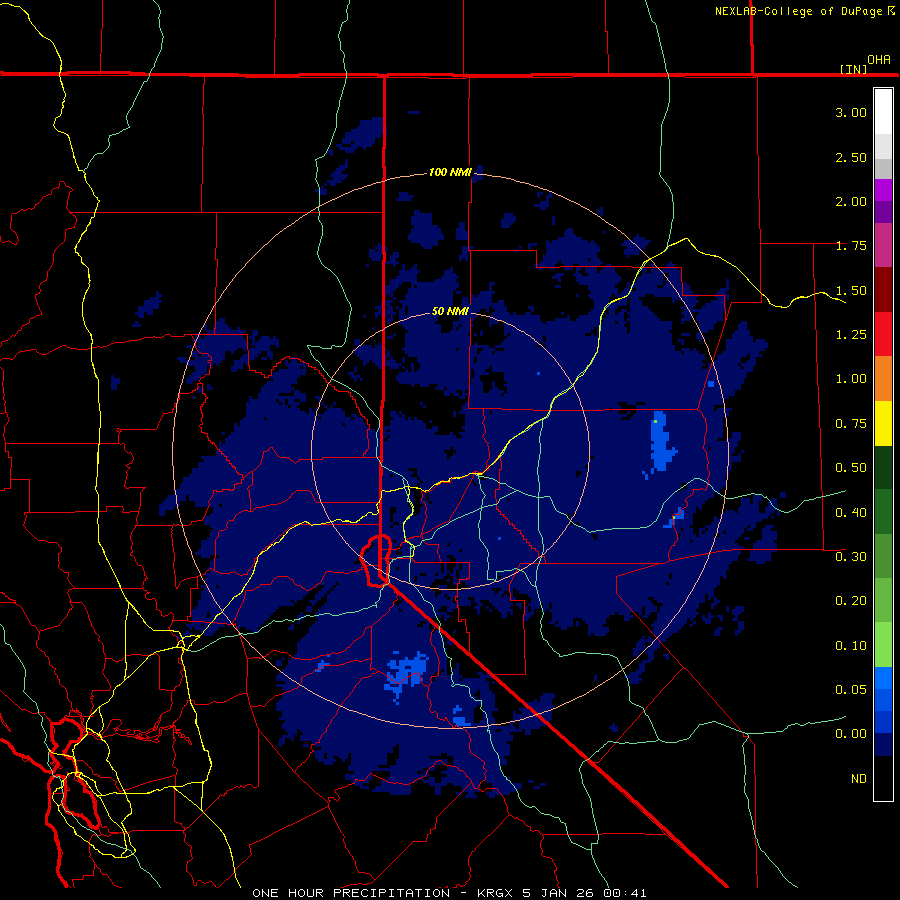The width and height of the screenshot is (900, 900).
Task: Click the 1.00 legend value
Action: 851,379
